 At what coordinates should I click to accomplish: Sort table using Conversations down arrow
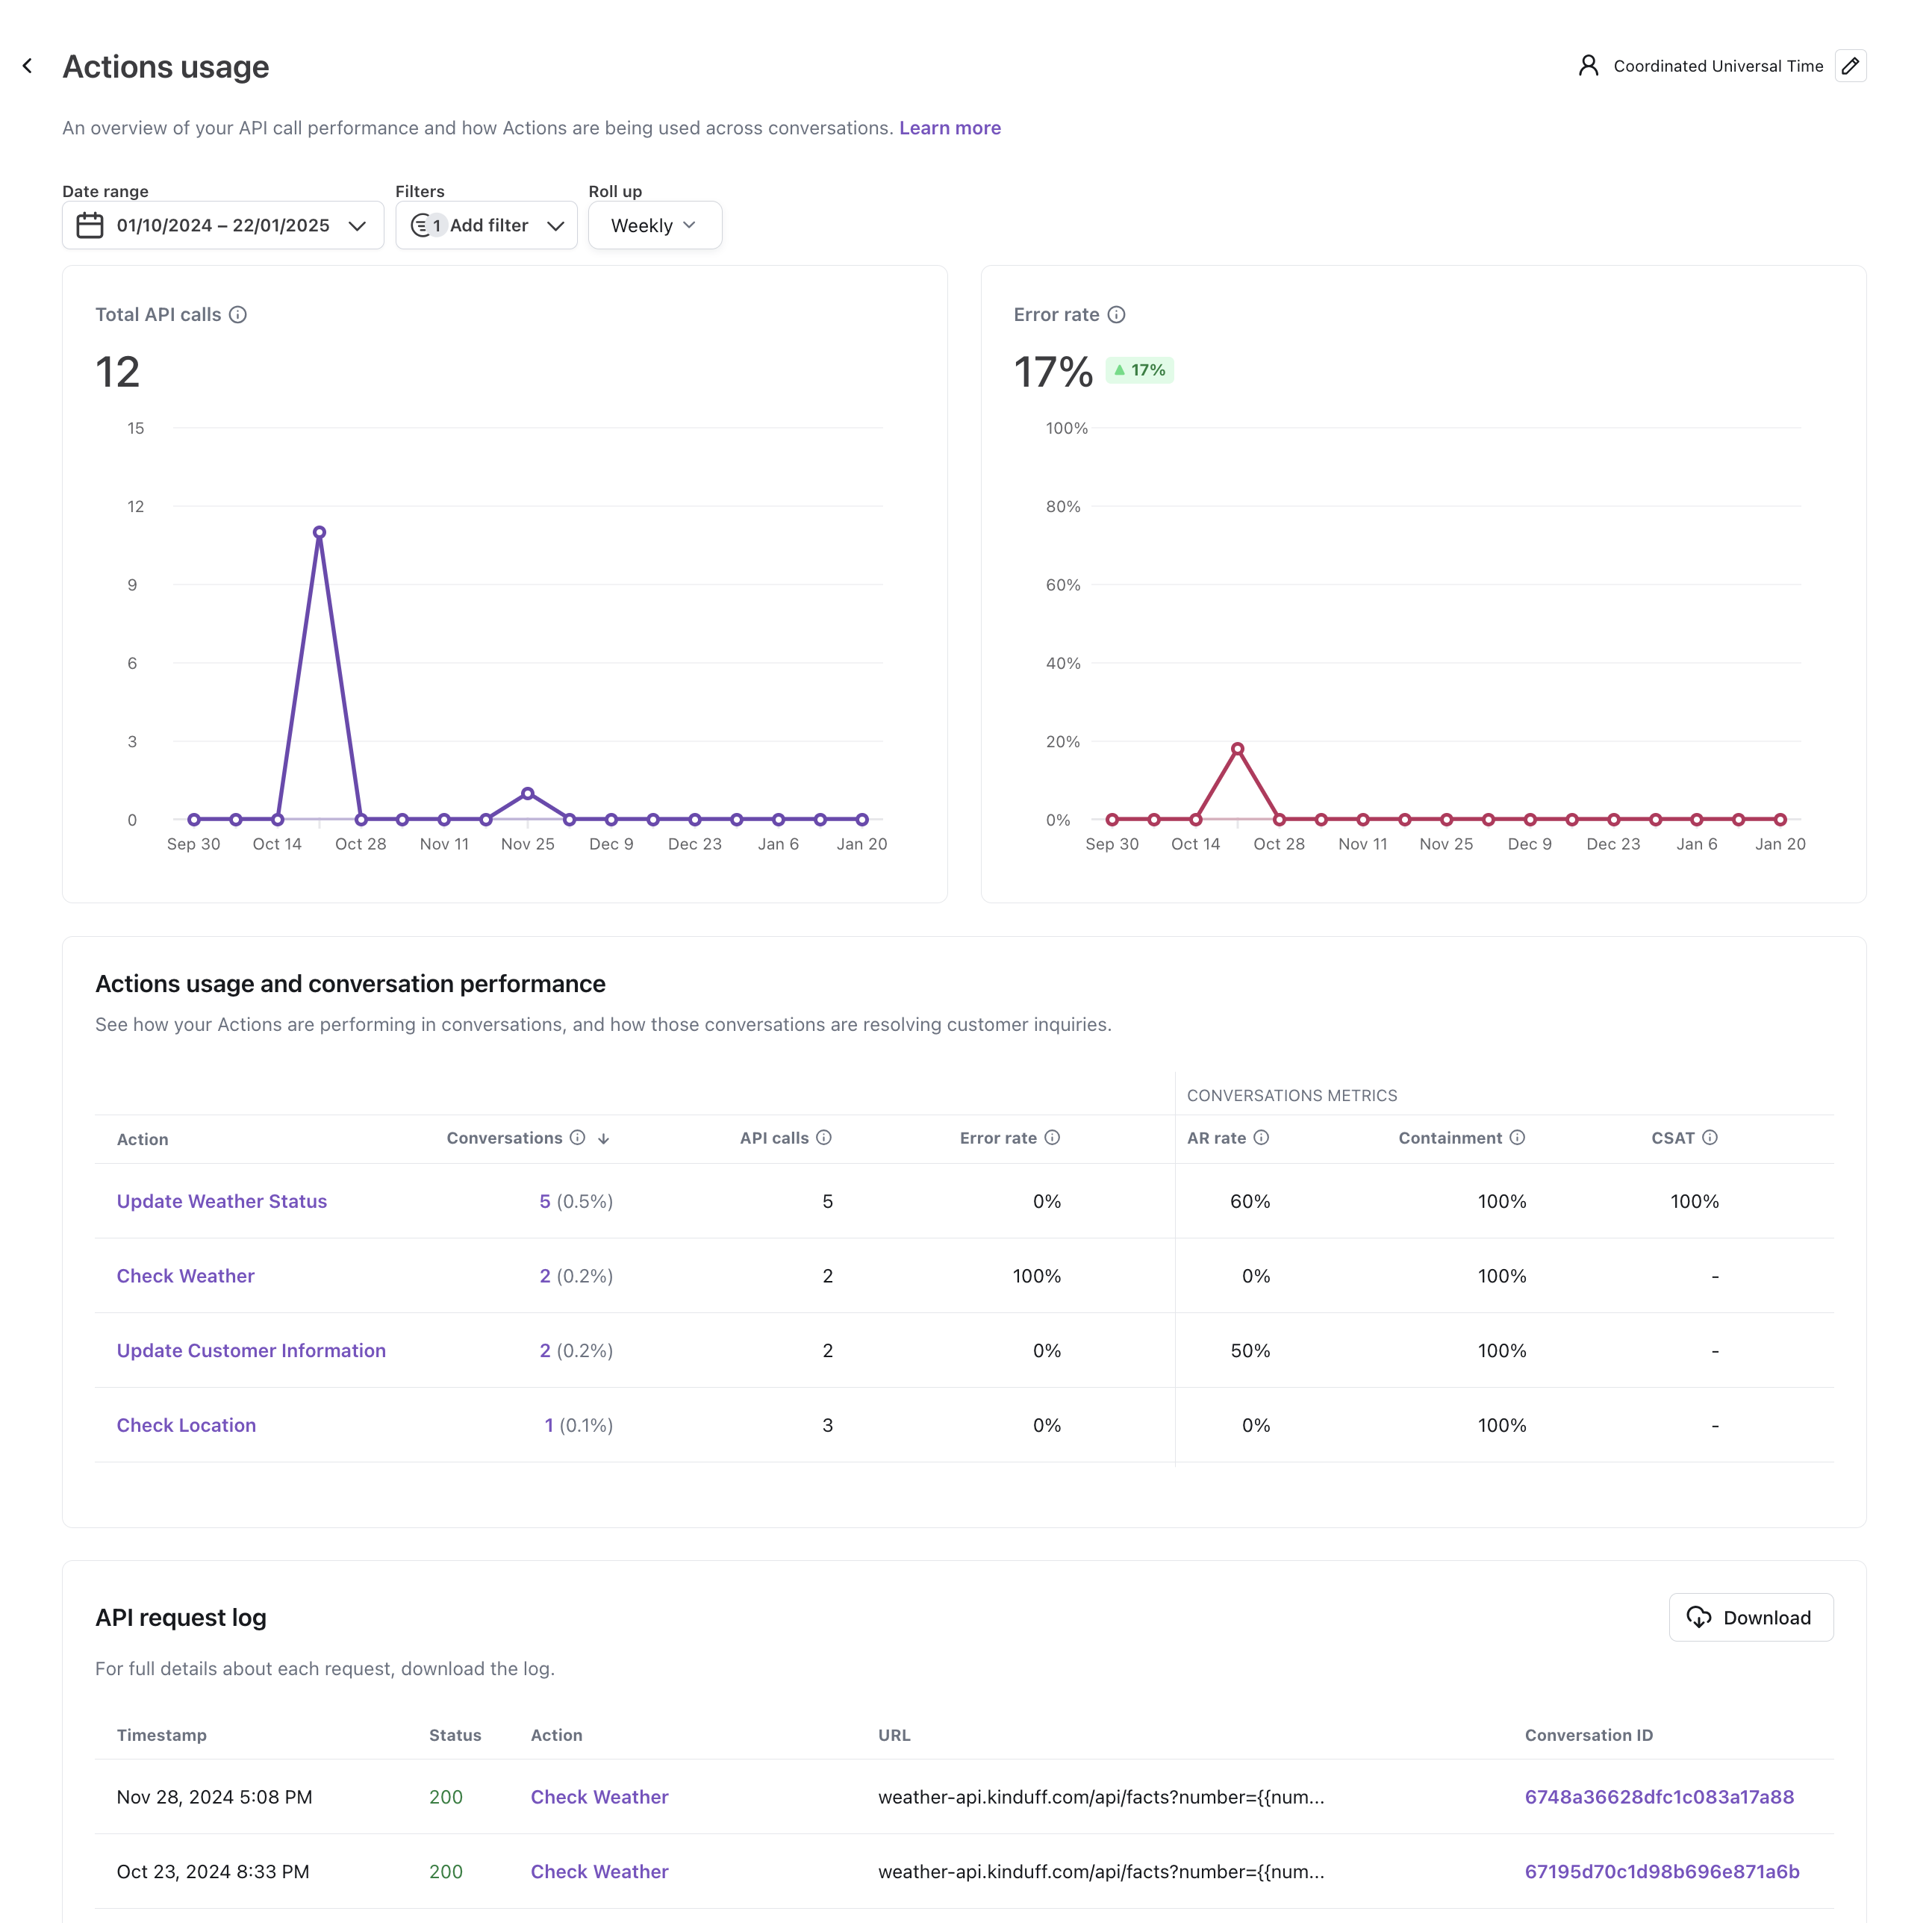(604, 1139)
